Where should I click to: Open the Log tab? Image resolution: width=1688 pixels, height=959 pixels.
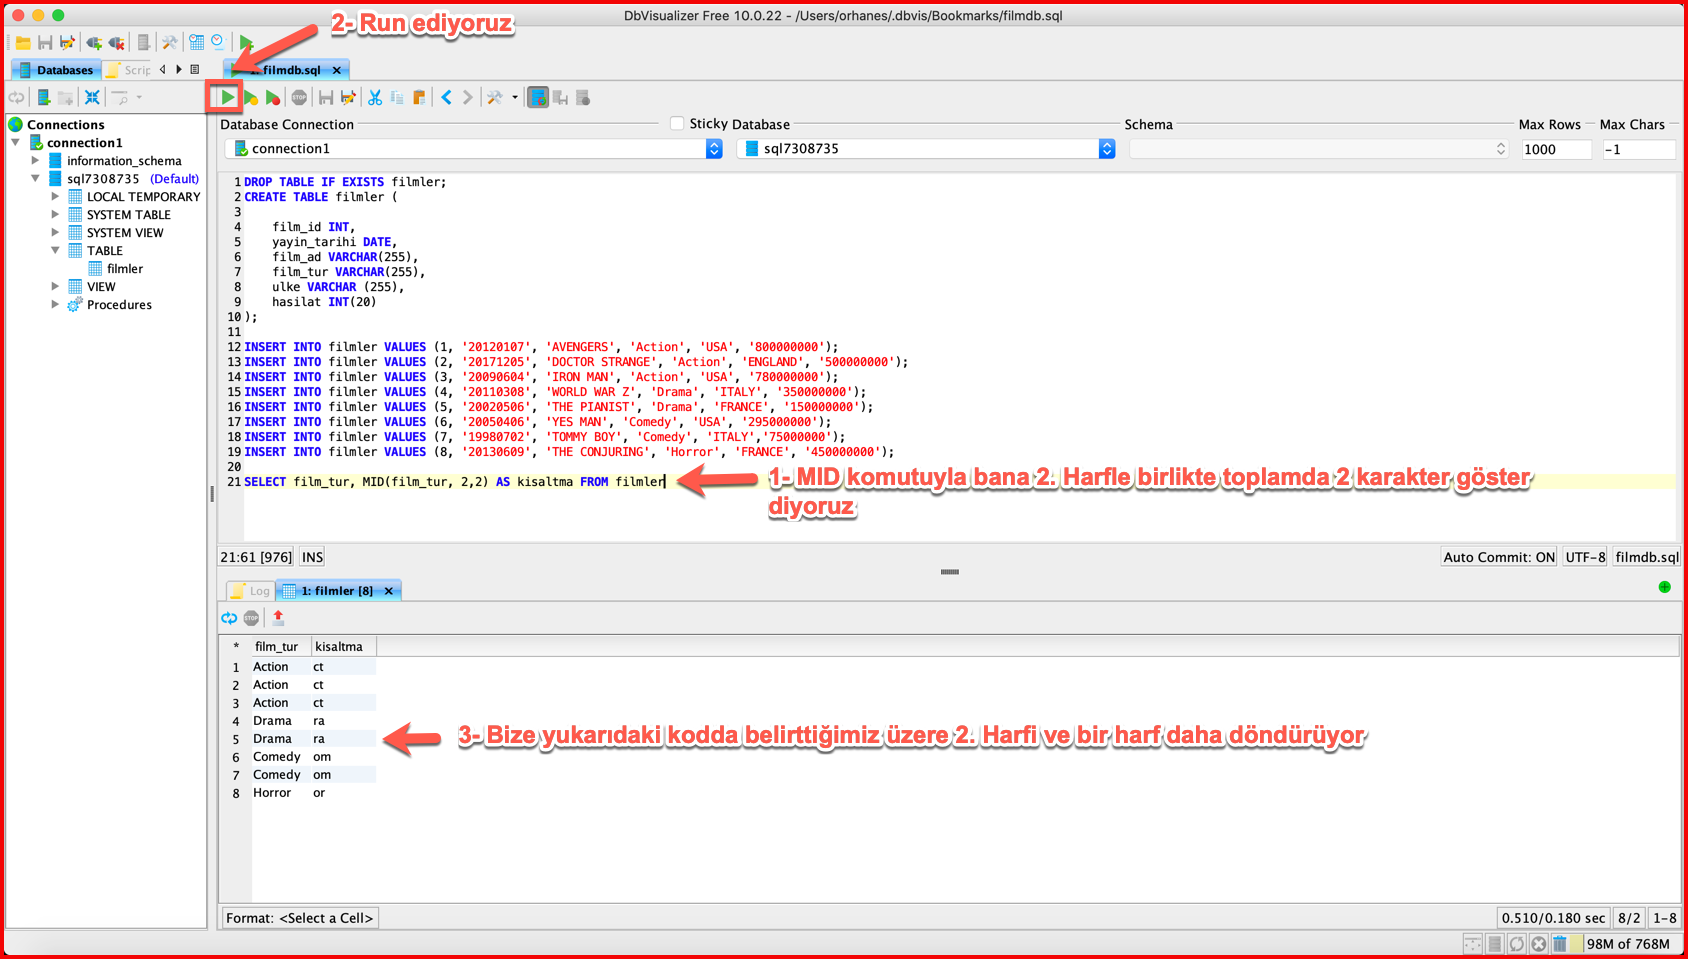click(251, 591)
